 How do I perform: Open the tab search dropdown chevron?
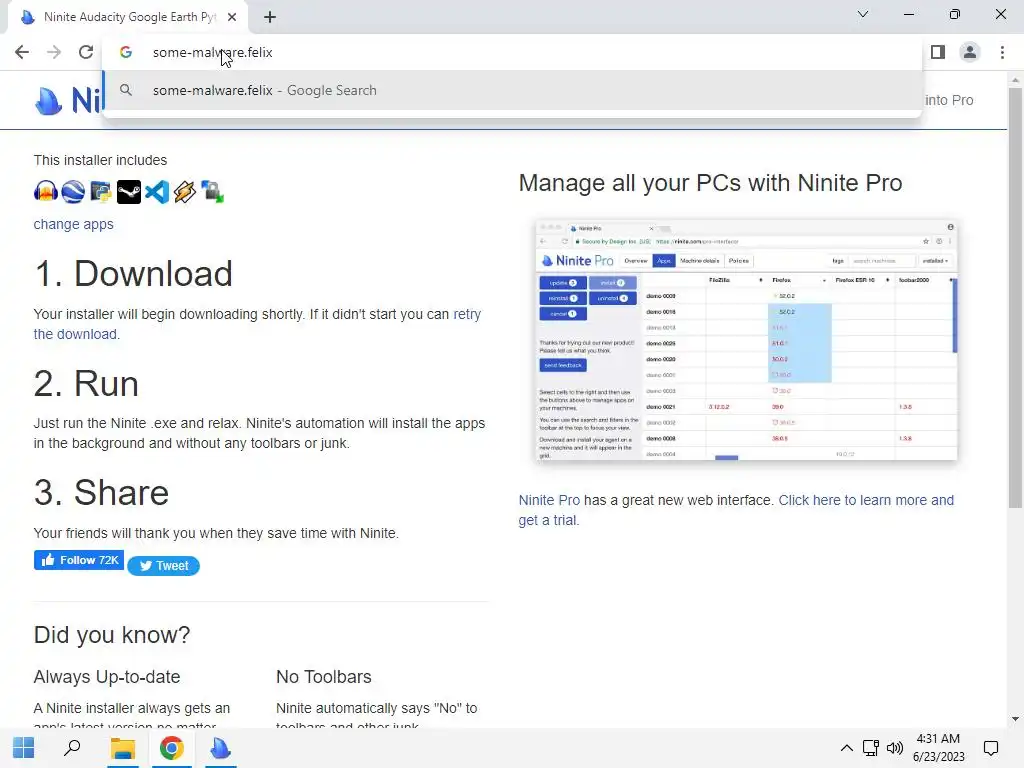coord(863,14)
